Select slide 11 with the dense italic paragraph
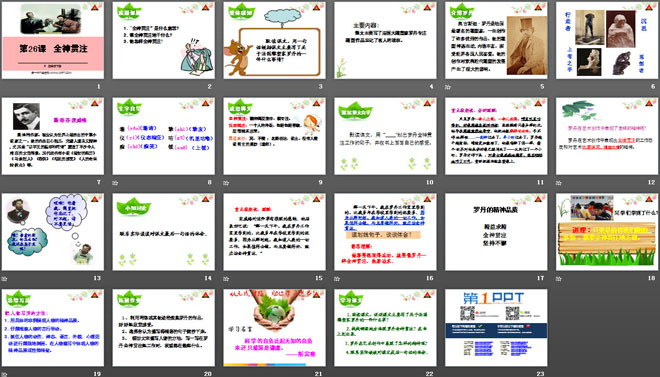The width and height of the screenshot is (660, 377). pyautogui.click(x=496, y=136)
